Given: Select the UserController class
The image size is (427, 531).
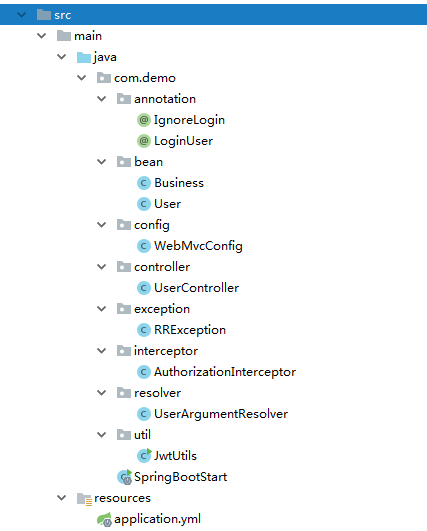Looking at the screenshot, I should [x=196, y=288].
